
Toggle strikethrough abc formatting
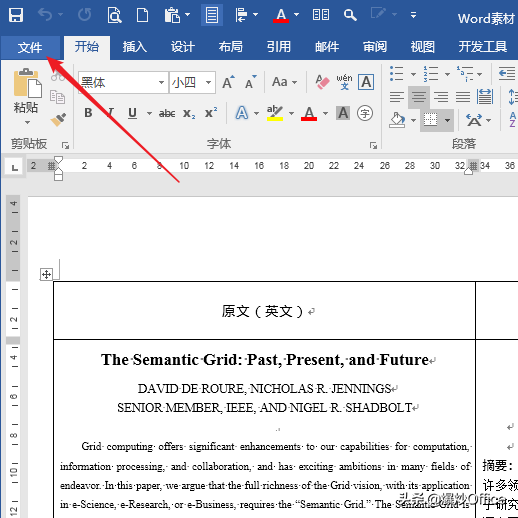(167, 113)
